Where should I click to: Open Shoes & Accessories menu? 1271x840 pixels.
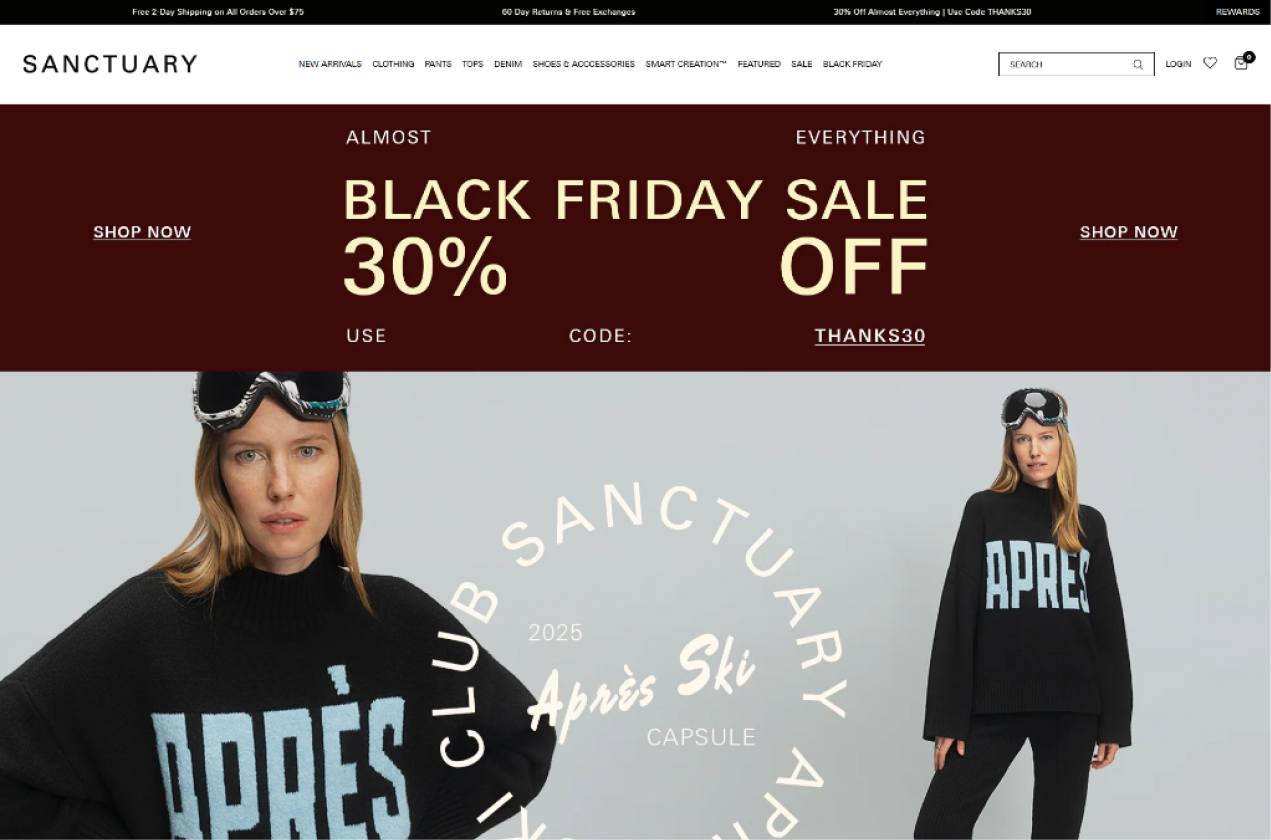click(x=583, y=64)
